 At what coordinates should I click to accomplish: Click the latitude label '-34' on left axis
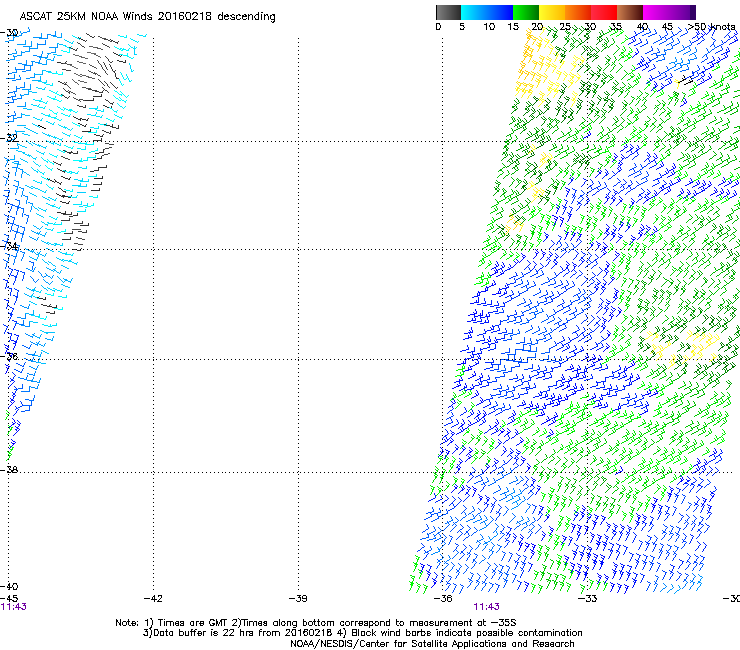[x=9, y=246]
